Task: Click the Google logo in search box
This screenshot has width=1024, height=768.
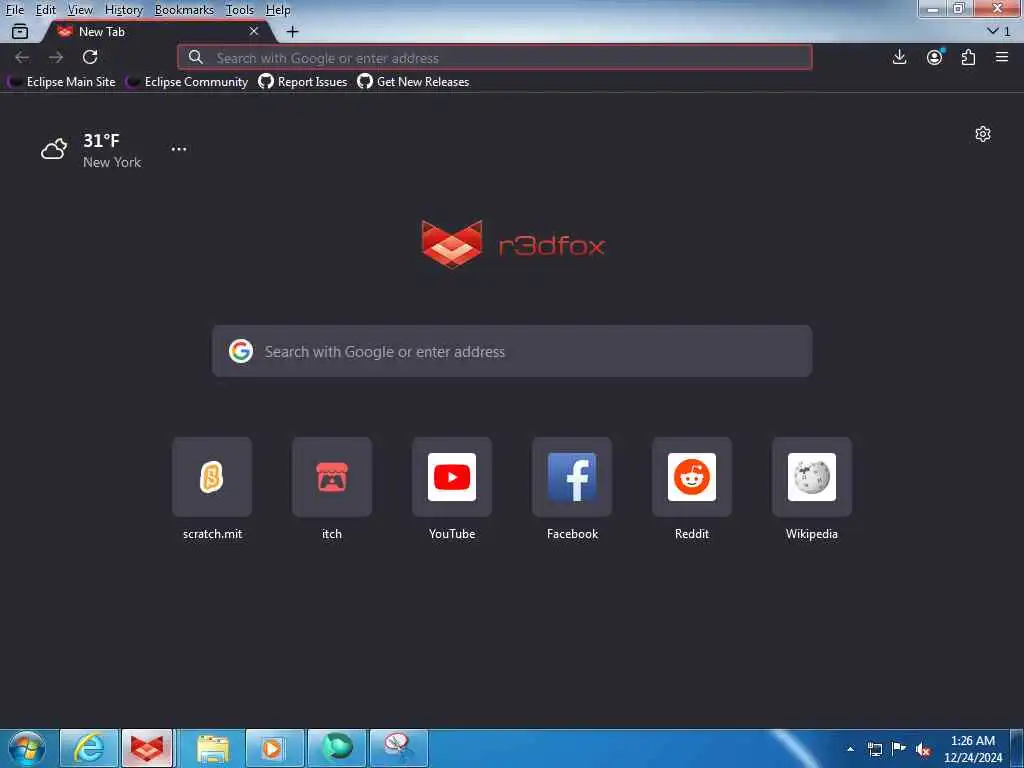Action: [241, 351]
